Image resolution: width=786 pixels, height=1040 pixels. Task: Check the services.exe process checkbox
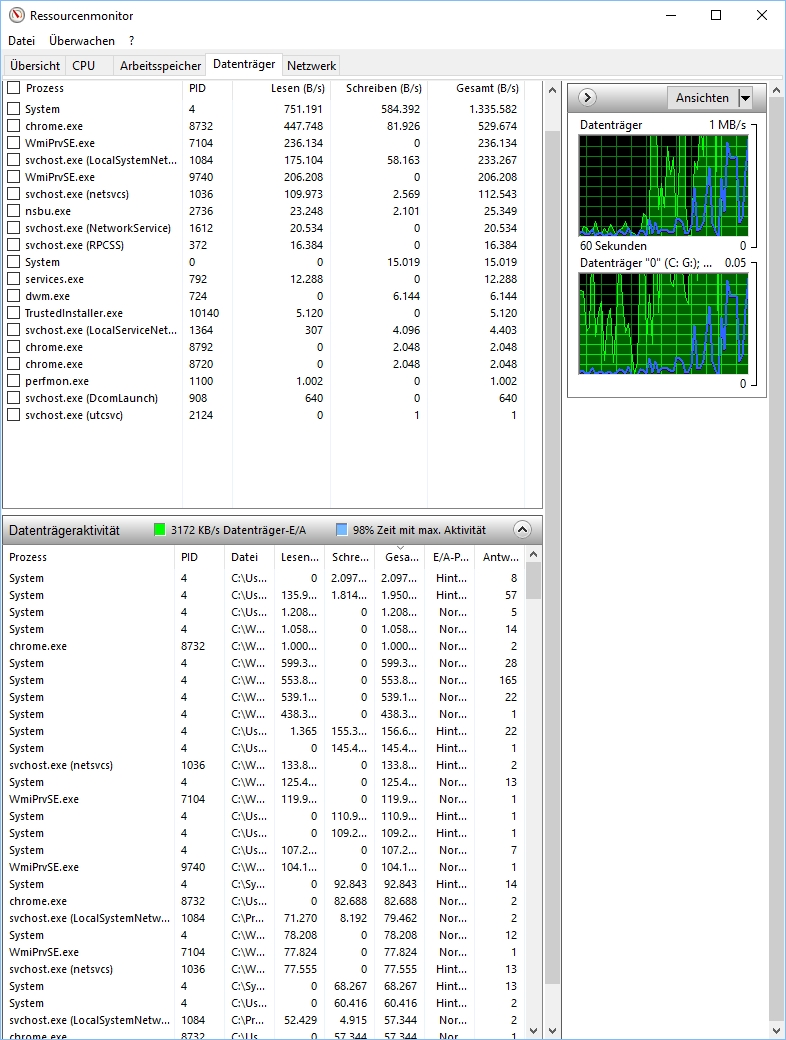click(13, 279)
